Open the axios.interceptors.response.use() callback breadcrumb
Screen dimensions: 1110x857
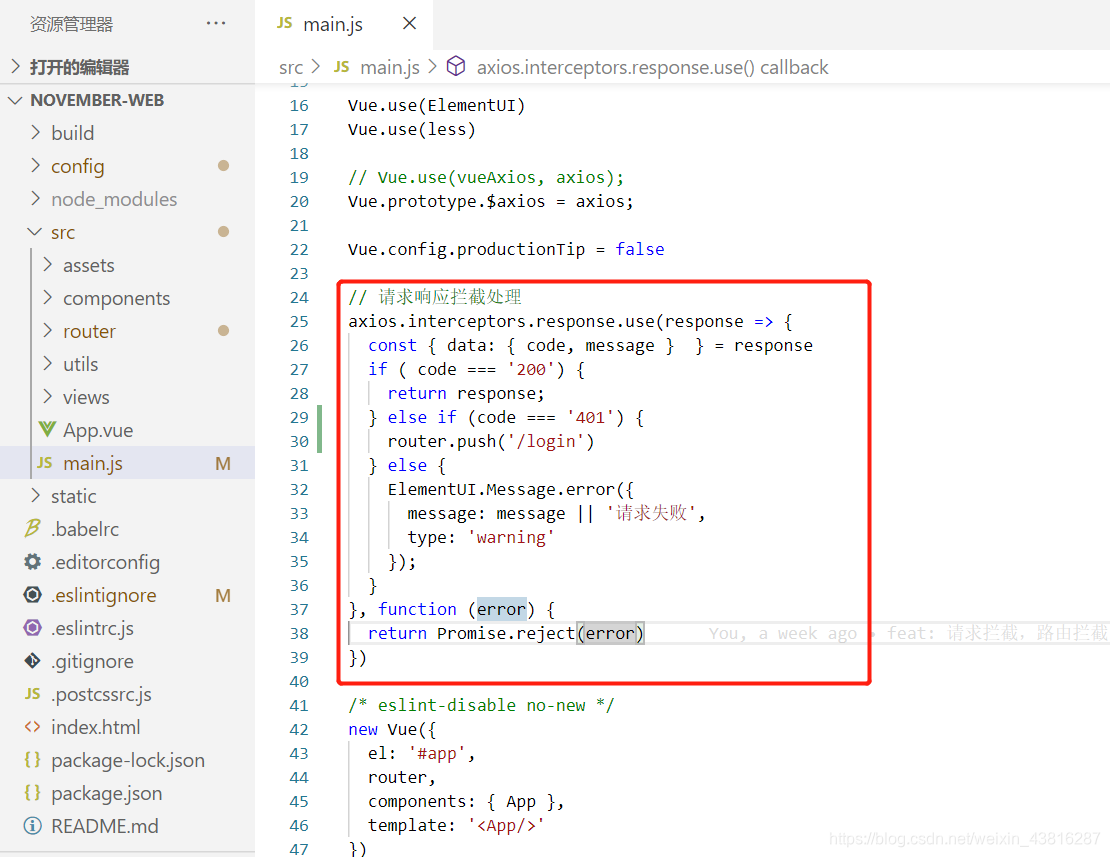pyautogui.click(x=652, y=67)
